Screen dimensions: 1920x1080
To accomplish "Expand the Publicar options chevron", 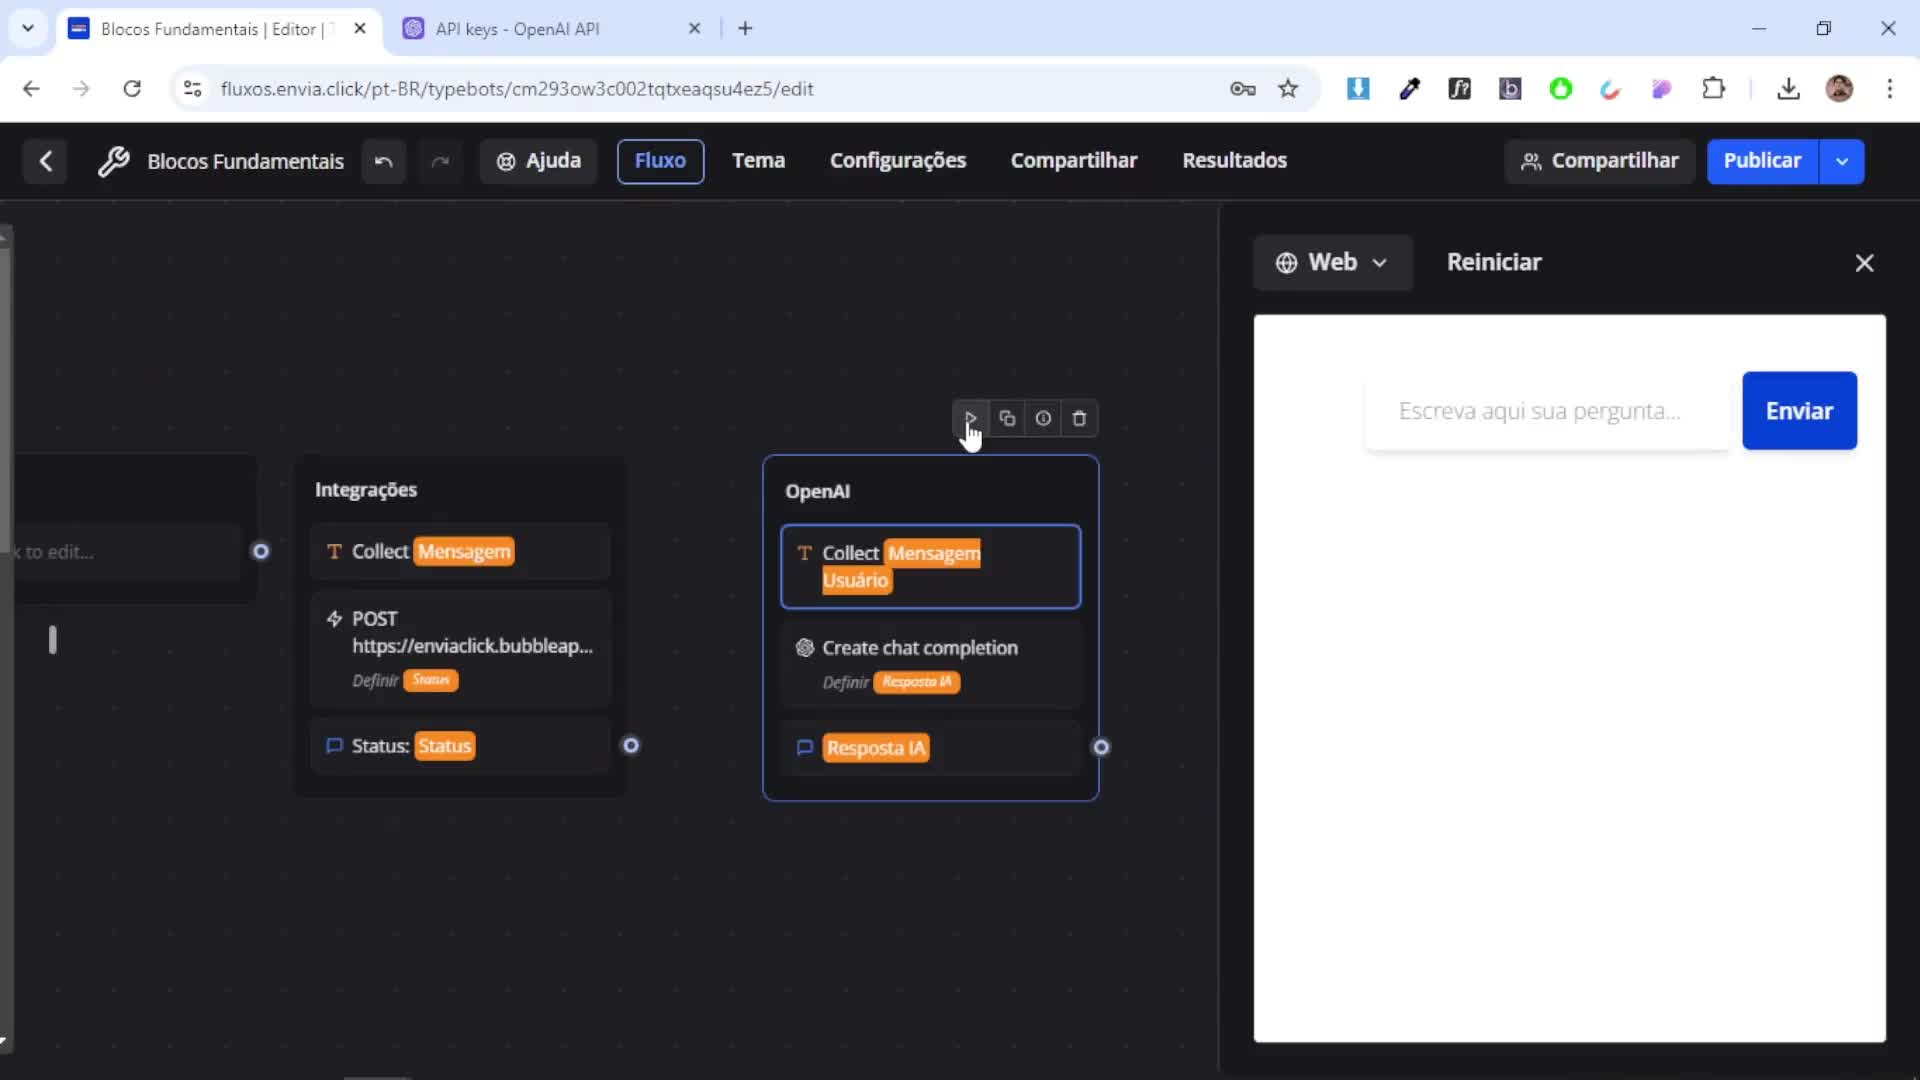I will [1842, 161].
